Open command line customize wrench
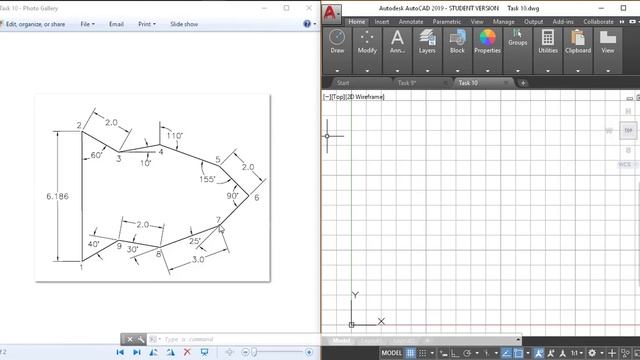Viewport: 640px width, 360px height. 140,339
